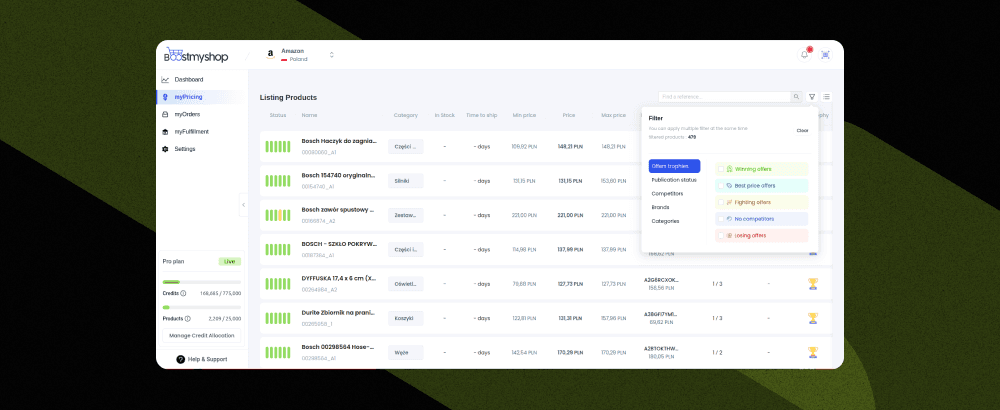Image resolution: width=1000 pixels, height=410 pixels.
Task: Click the Winning offers label icon
Action: coord(730,169)
